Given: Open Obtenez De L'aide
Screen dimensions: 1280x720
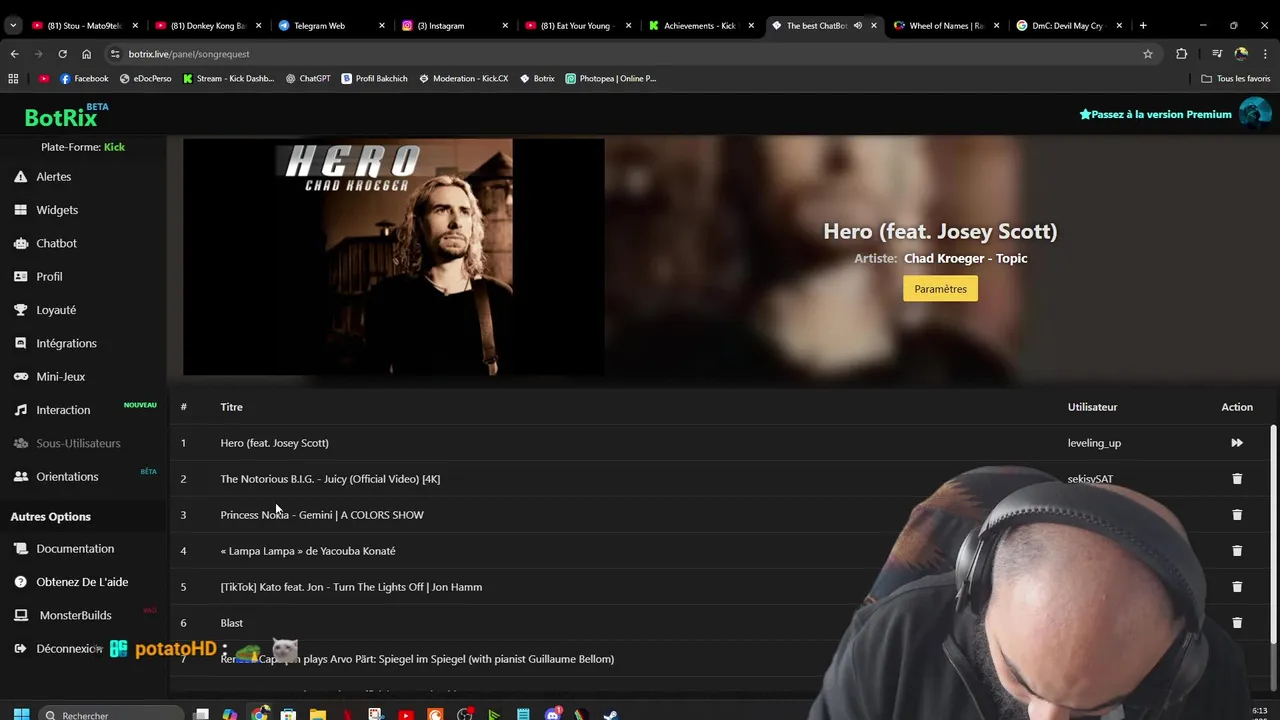Looking at the screenshot, I should [x=82, y=582].
